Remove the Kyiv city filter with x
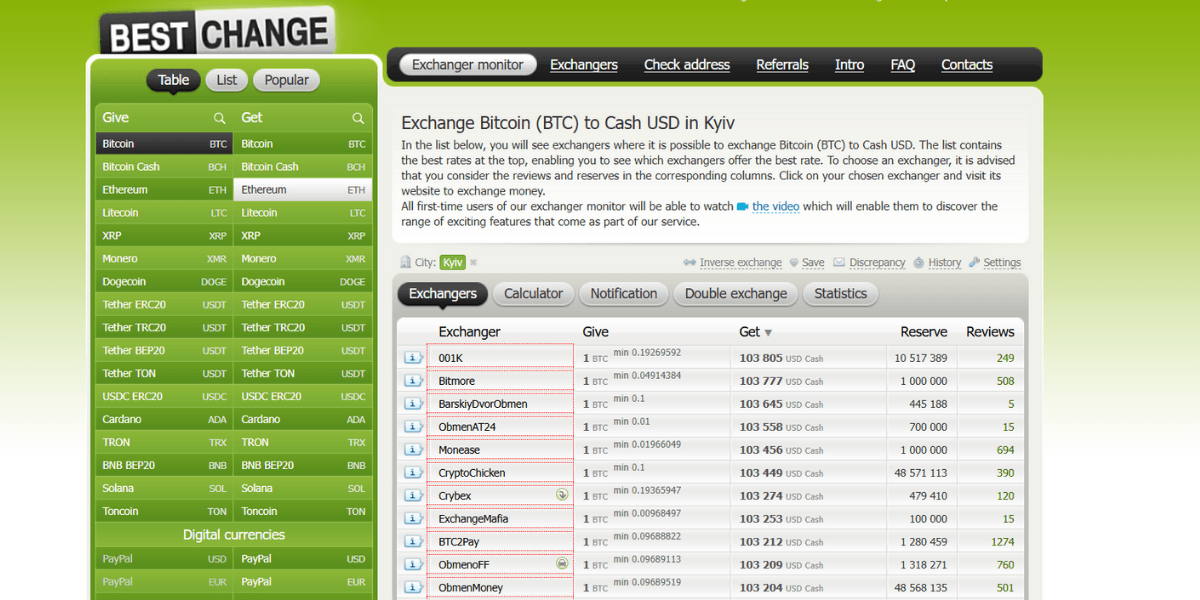The width and height of the screenshot is (1200, 600). [474, 263]
